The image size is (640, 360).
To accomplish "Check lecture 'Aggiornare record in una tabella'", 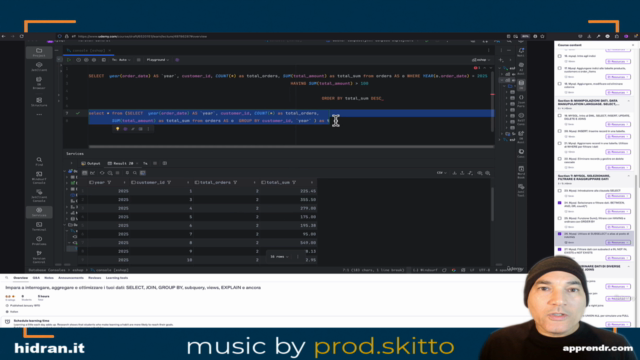I will coord(560,143).
